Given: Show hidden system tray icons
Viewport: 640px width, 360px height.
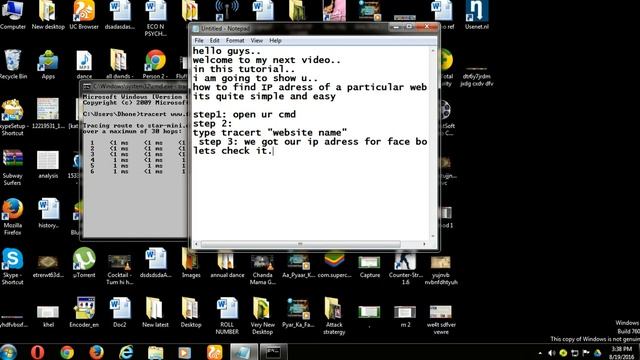Looking at the screenshot, I should tap(540, 353).
